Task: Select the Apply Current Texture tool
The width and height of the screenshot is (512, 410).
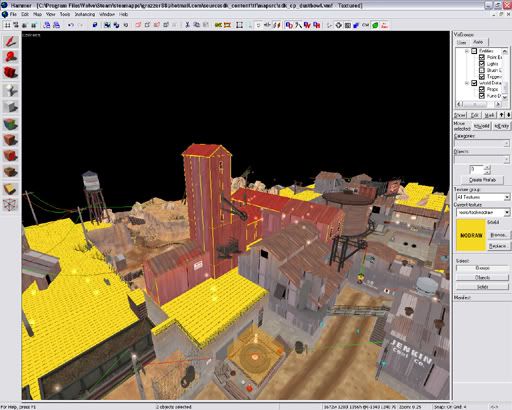Action: (x=10, y=140)
